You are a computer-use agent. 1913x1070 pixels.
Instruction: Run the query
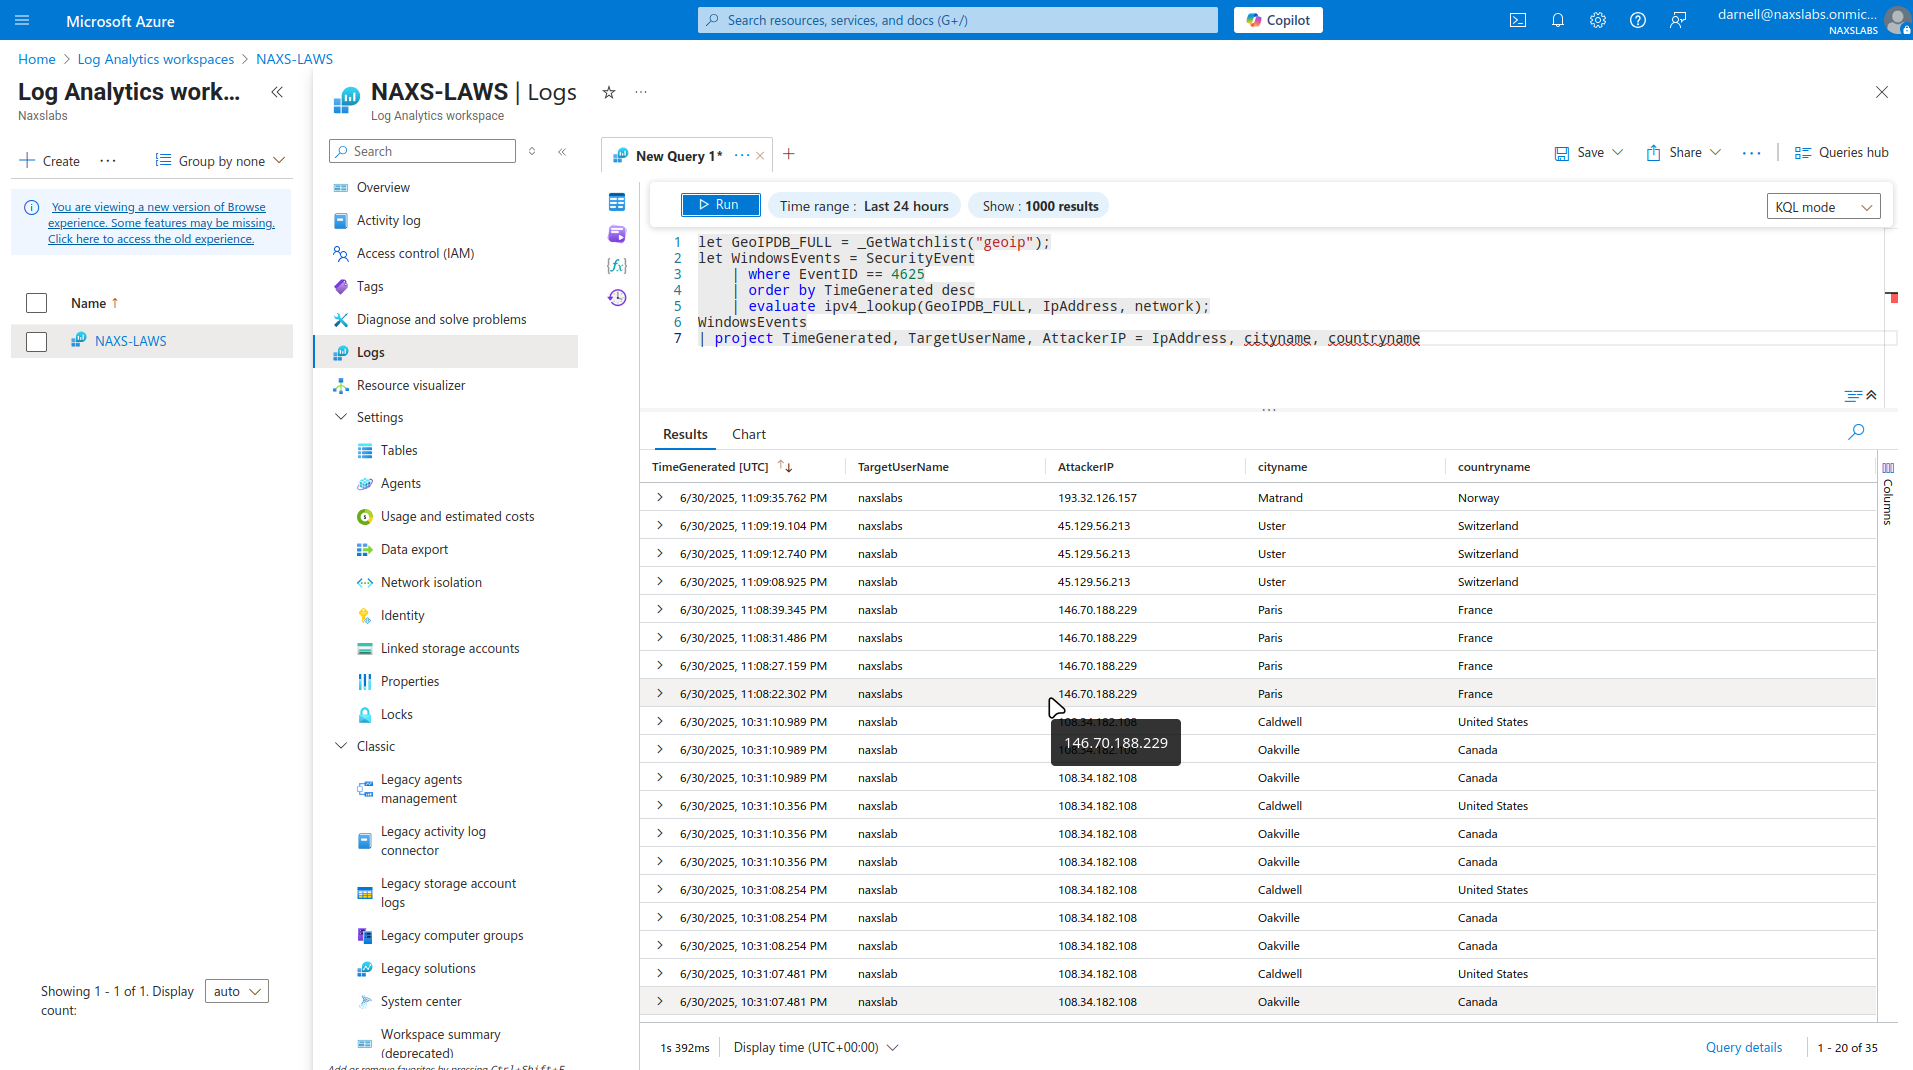tap(720, 205)
